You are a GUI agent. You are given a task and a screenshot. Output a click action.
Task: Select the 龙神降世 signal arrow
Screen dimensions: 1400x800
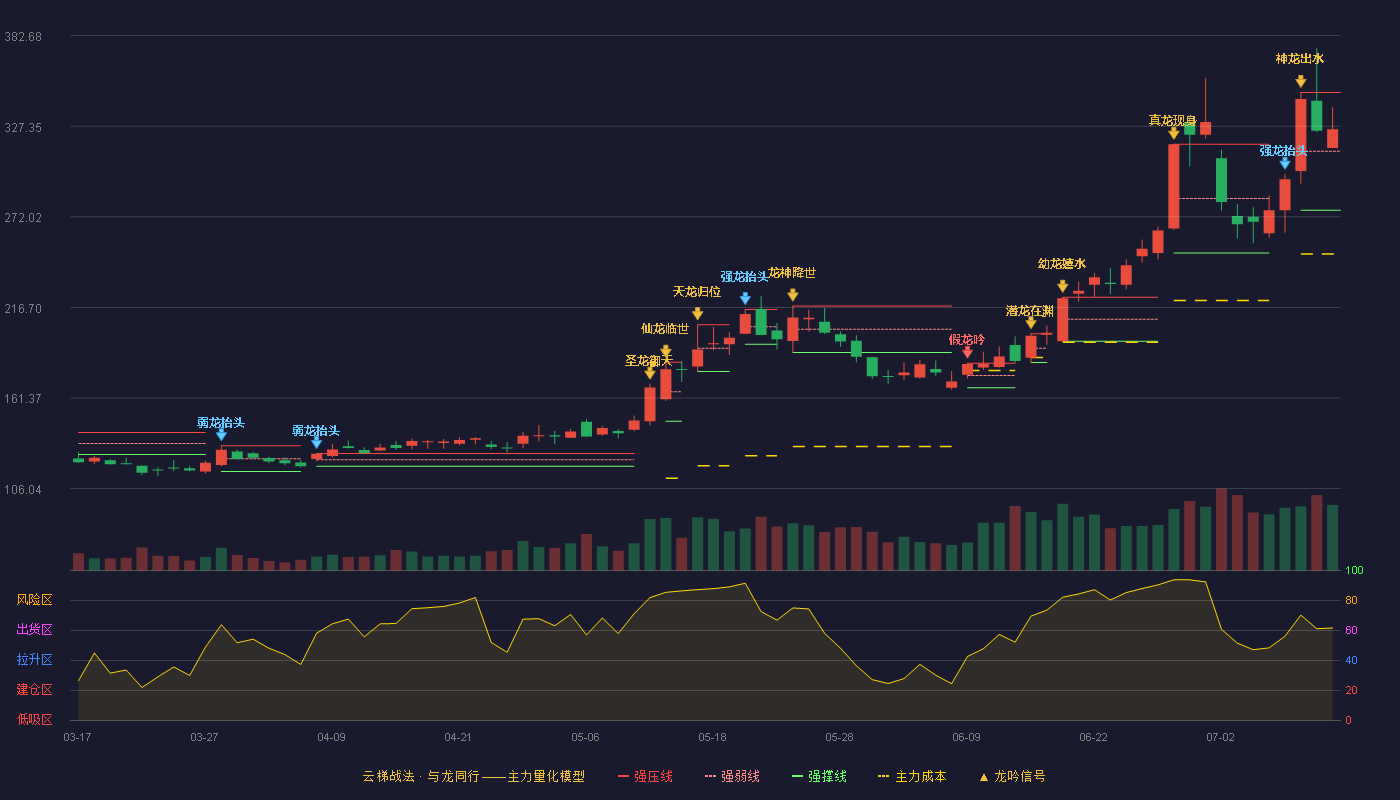792,295
